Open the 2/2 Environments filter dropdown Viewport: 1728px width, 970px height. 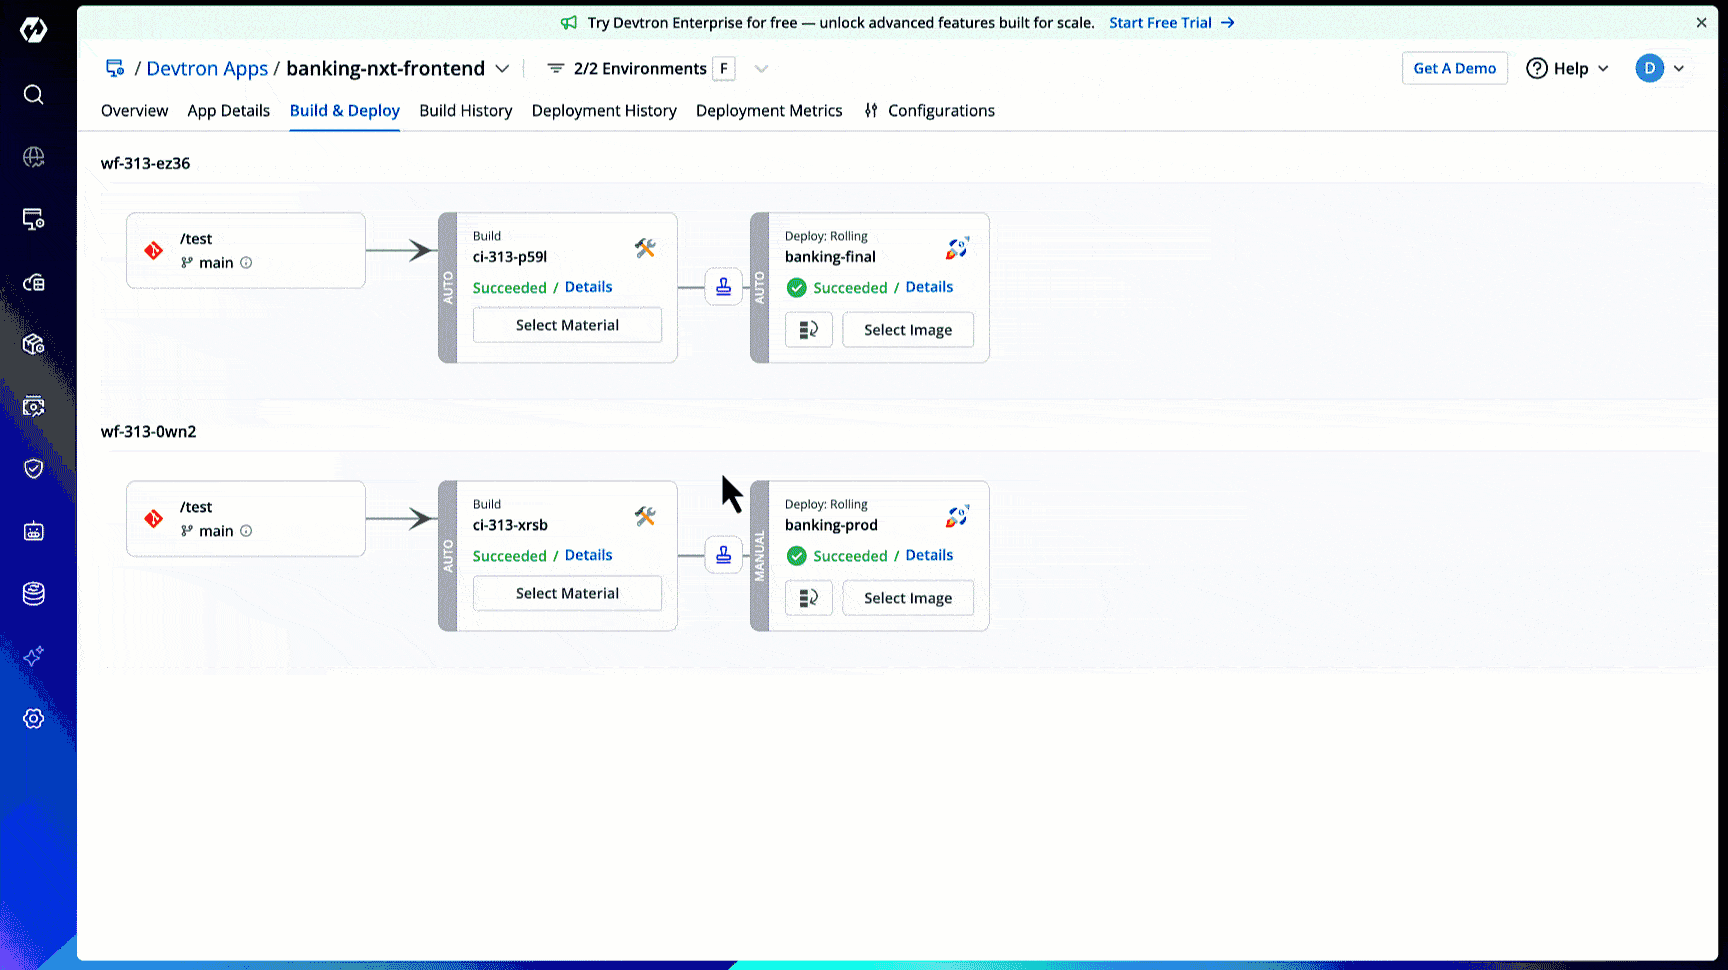(761, 69)
